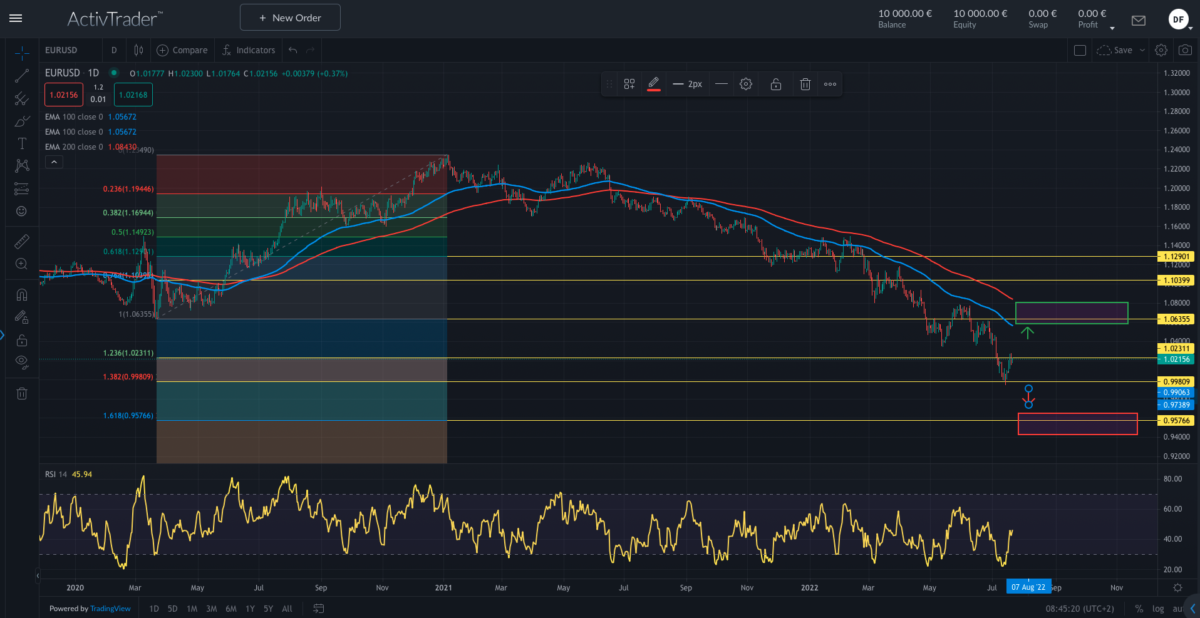The width and height of the screenshot is (1200, 618).
Task: Click the trash icon in left toolbar
Action: [21, 393]
